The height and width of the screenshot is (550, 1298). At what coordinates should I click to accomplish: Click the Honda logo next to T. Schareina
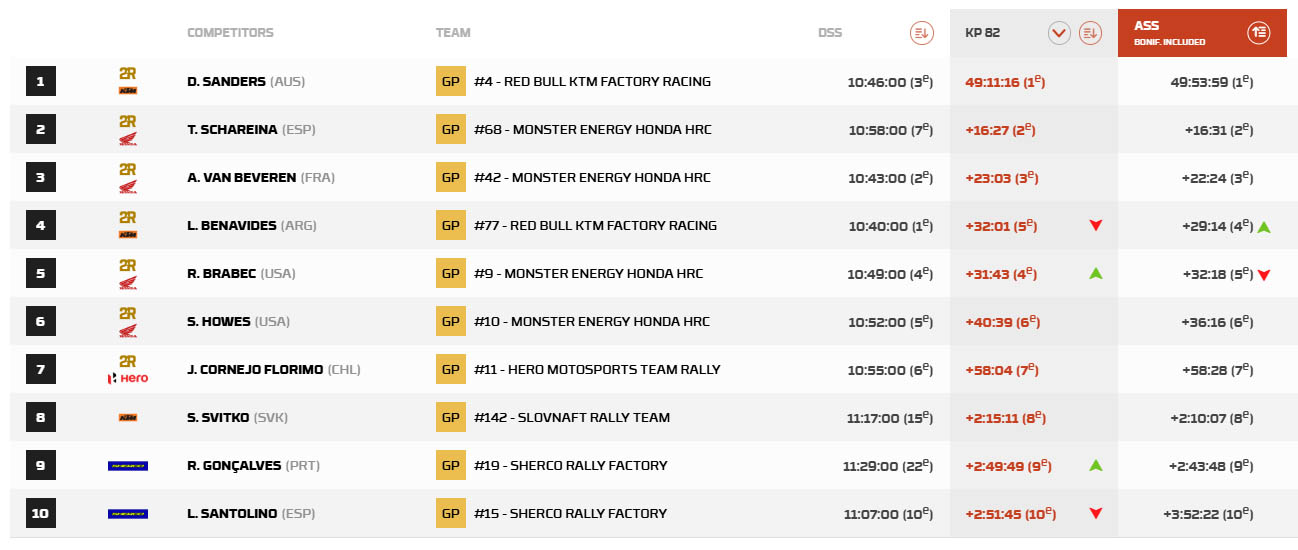click(x=127, y=139)
